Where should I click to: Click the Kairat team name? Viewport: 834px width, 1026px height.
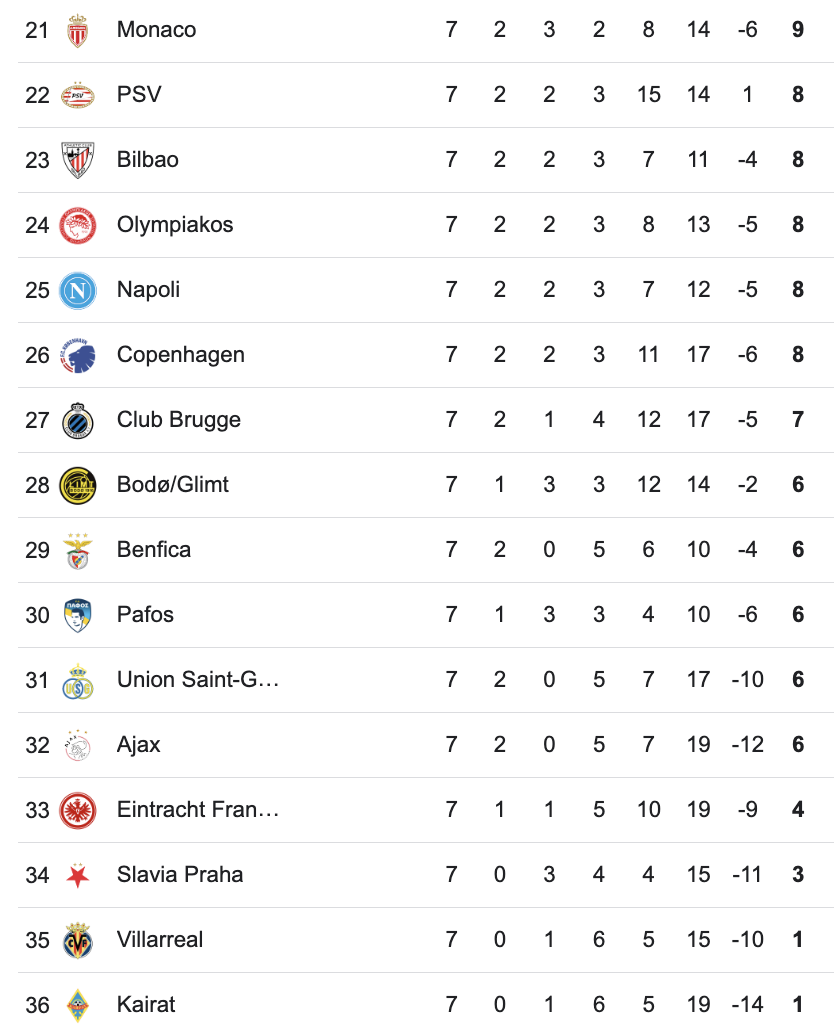coord(146,1005)
